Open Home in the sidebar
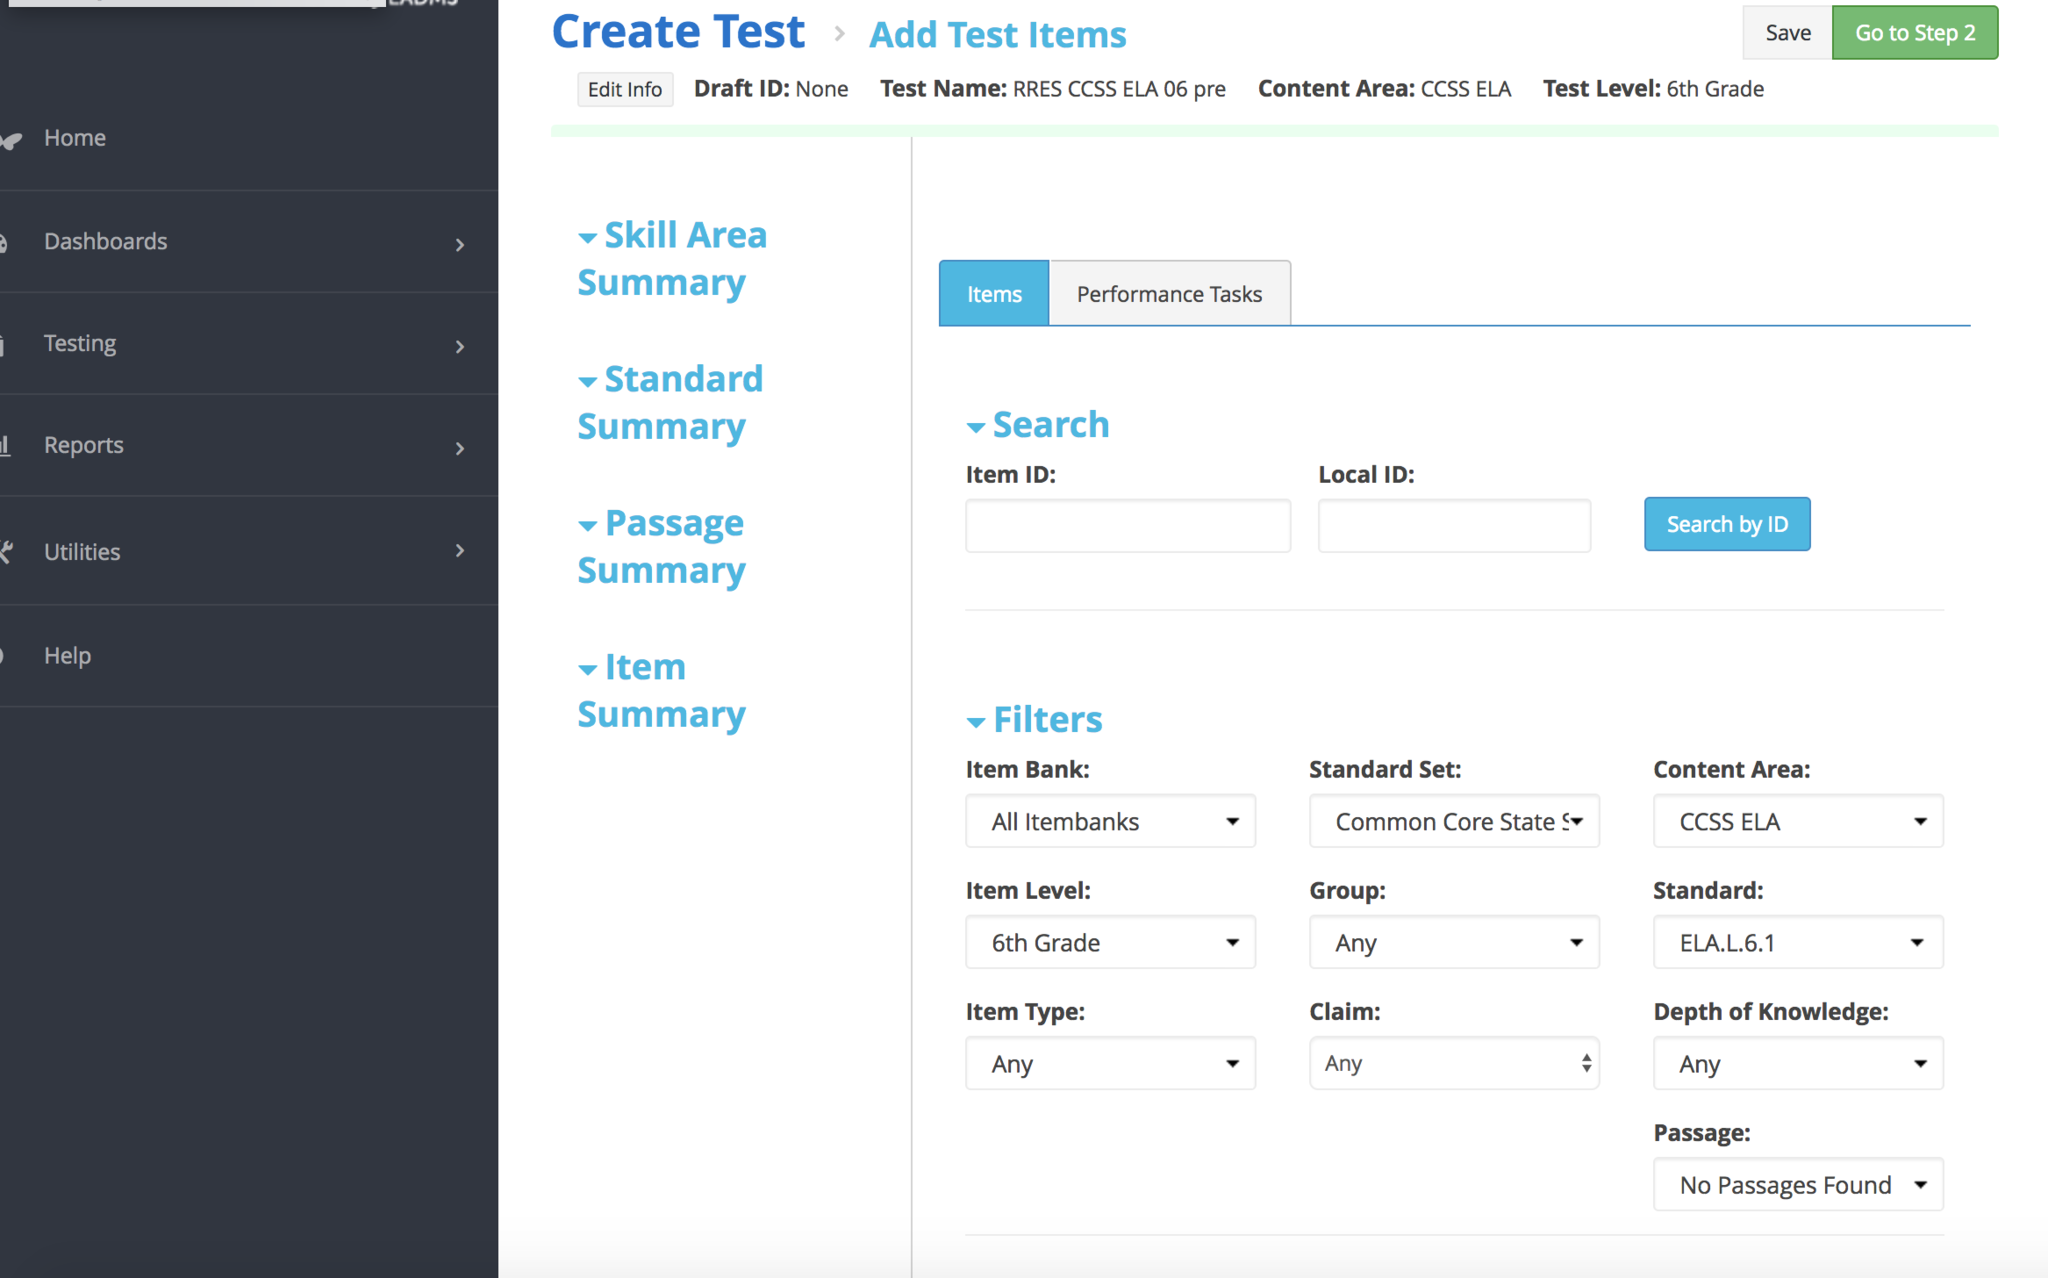The width and height of the screenshot is (2048, 1278). point(75,138)
